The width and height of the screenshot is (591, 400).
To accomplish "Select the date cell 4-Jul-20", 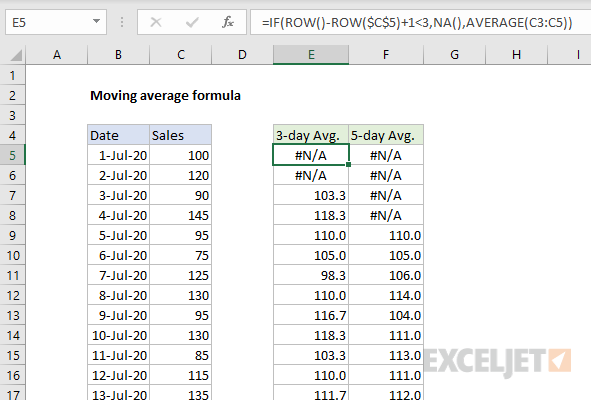I will (118, 215).
